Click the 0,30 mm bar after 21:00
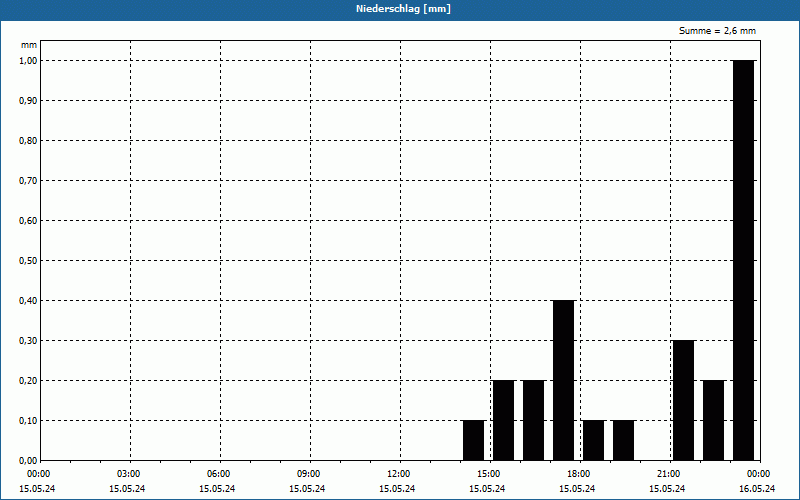800x500 pixels. (683, 400)
